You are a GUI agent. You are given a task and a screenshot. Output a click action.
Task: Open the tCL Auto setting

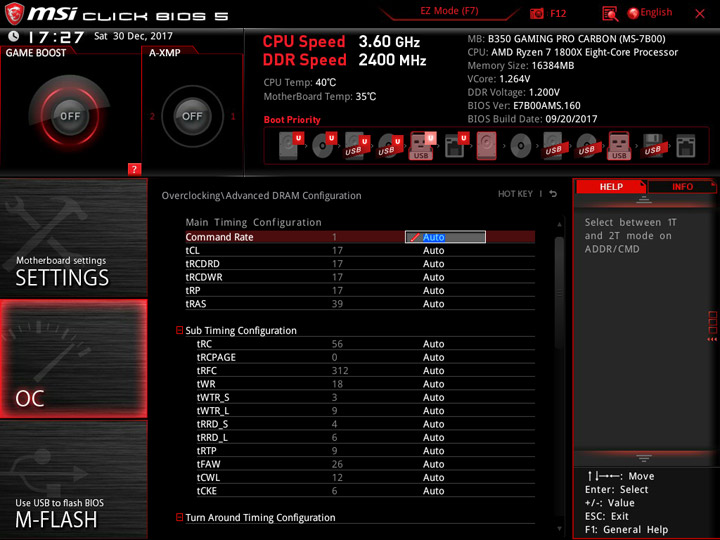(433, 250)
